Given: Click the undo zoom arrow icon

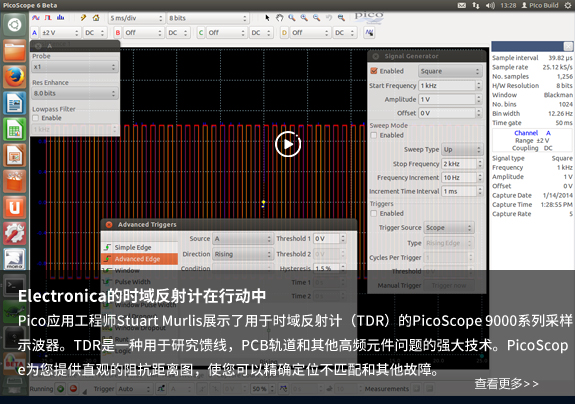Looking at the screenshot, I should (329, 18).
